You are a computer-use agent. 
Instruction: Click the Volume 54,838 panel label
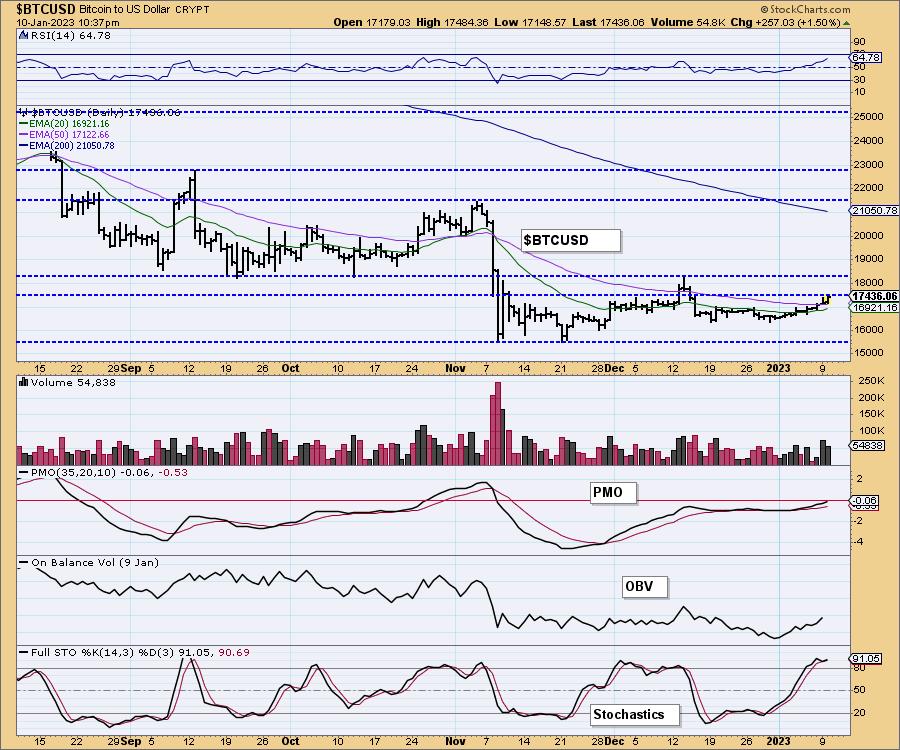tap(73, 382)
